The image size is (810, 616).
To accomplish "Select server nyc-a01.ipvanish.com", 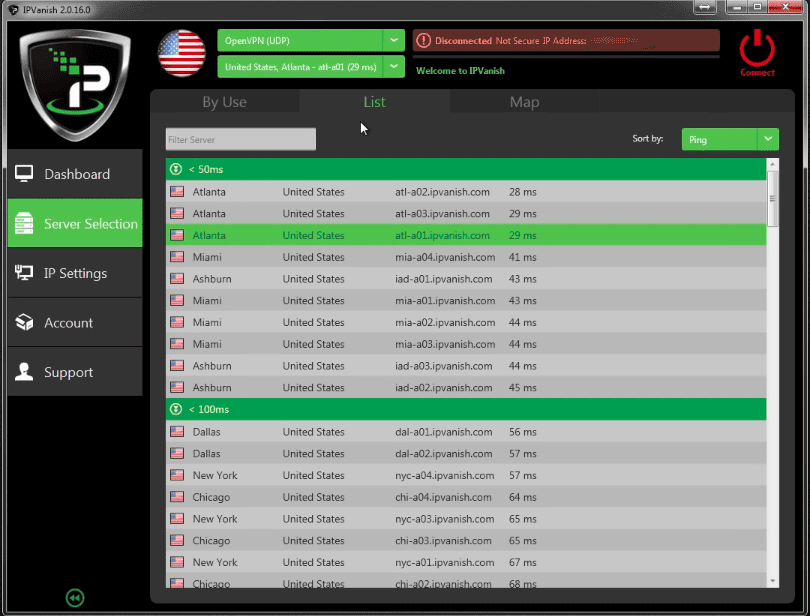I will tap(466, 562).
